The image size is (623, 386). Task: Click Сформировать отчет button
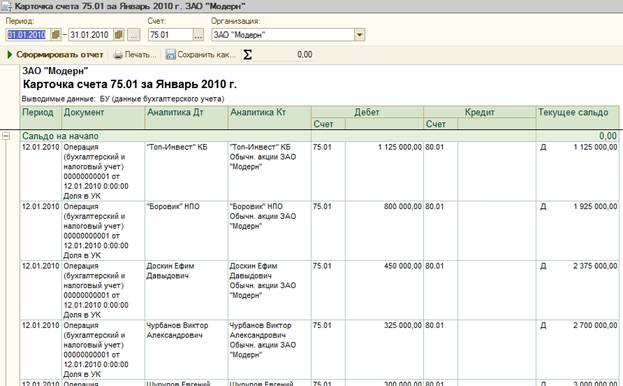coord(56,55)
